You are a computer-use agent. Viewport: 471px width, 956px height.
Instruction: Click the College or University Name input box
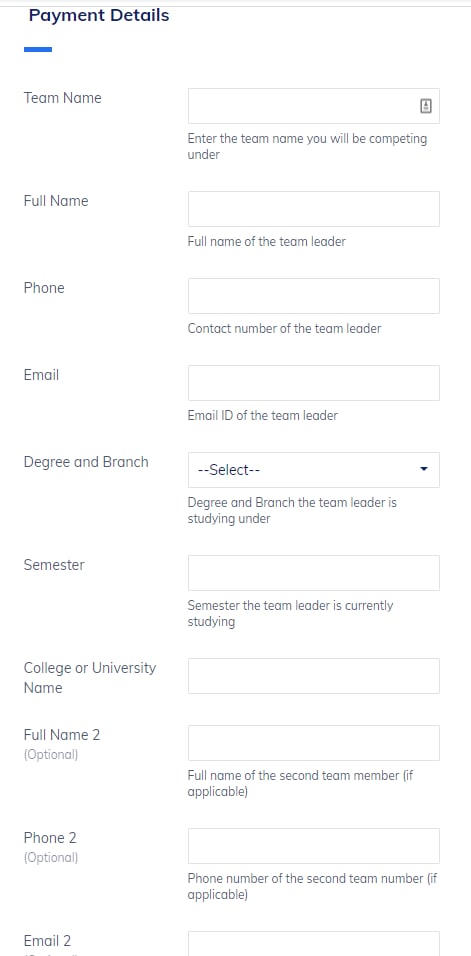coord(314,676)
